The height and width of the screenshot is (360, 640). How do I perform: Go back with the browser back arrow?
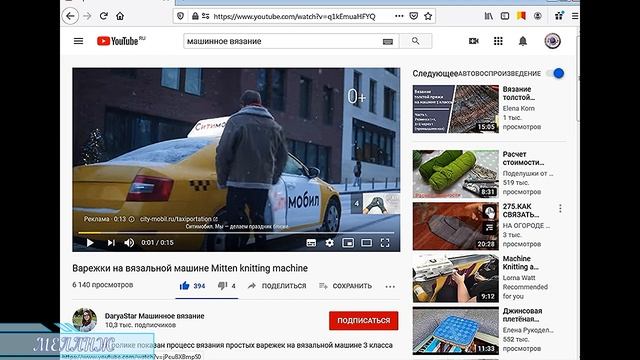[70, 16]
